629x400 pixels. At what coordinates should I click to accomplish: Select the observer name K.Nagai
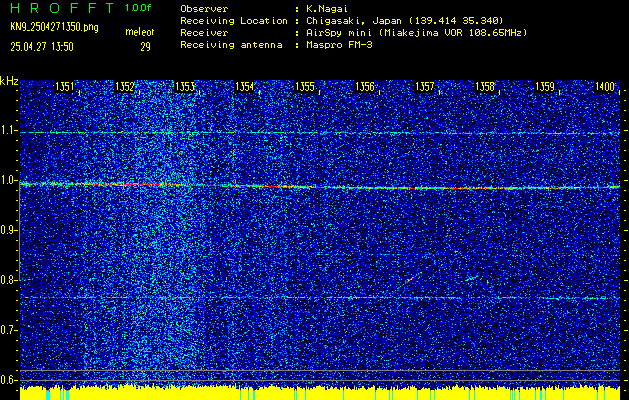click(x=327, y=8)
